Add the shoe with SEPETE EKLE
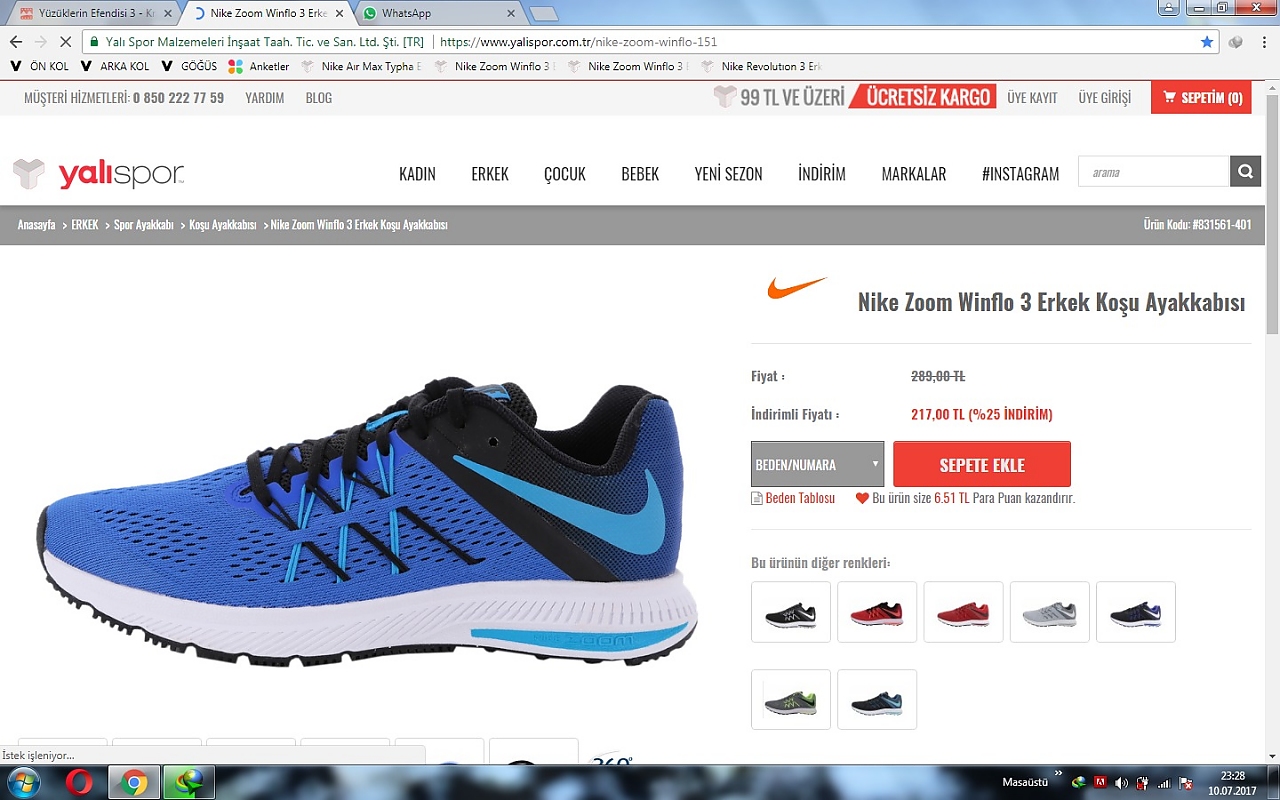Screen dimensions: 1280x800 pyautogui.click(x=982, y=464)
